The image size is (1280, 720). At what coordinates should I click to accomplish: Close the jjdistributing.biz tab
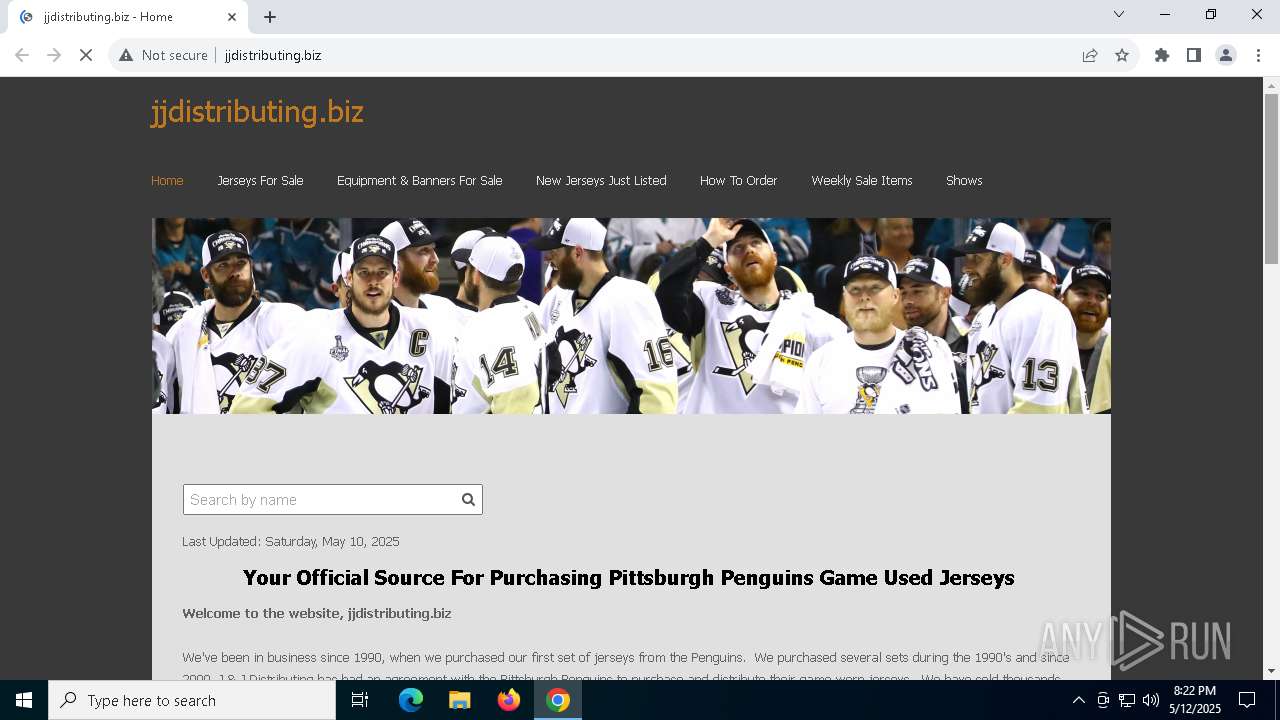[232, 17]
